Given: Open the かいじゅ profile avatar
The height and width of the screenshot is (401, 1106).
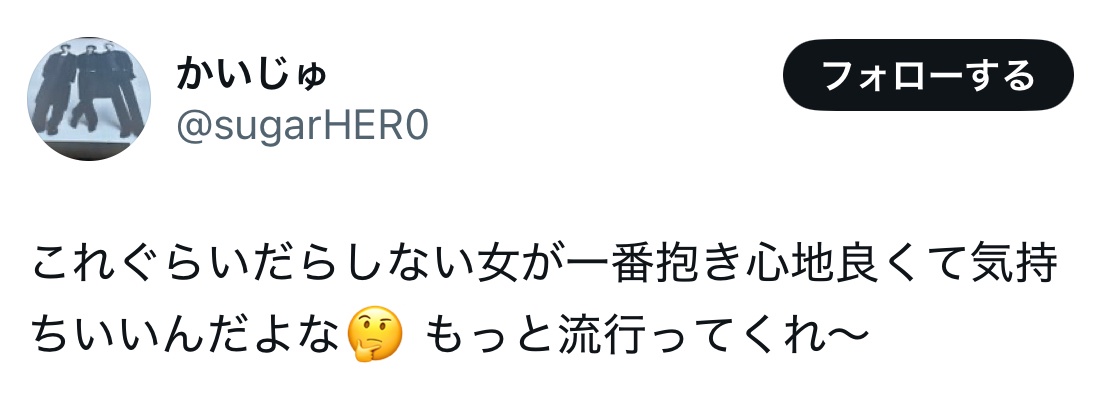Looking at the screenshot, I should pos(89,99).
